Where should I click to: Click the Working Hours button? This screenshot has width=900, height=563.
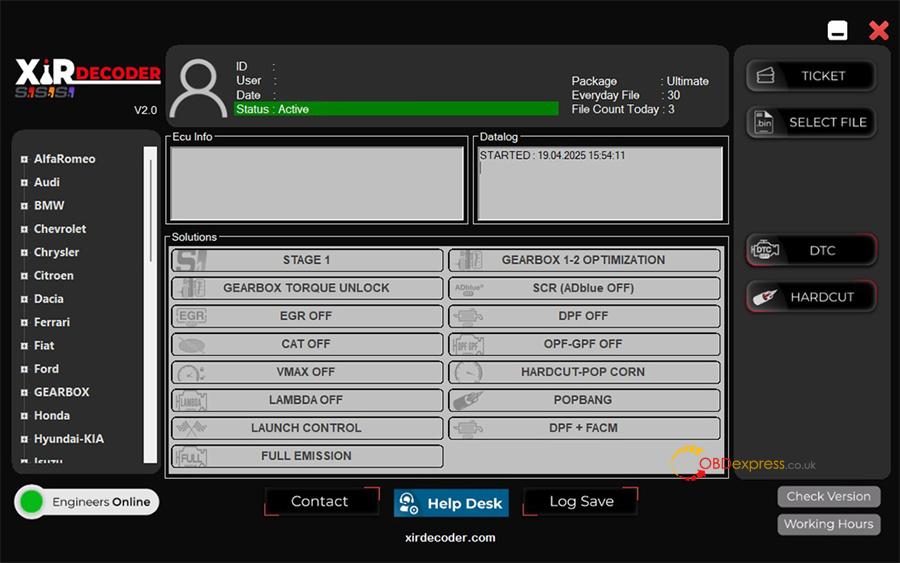pyautogui.click(x=829, y=524)
